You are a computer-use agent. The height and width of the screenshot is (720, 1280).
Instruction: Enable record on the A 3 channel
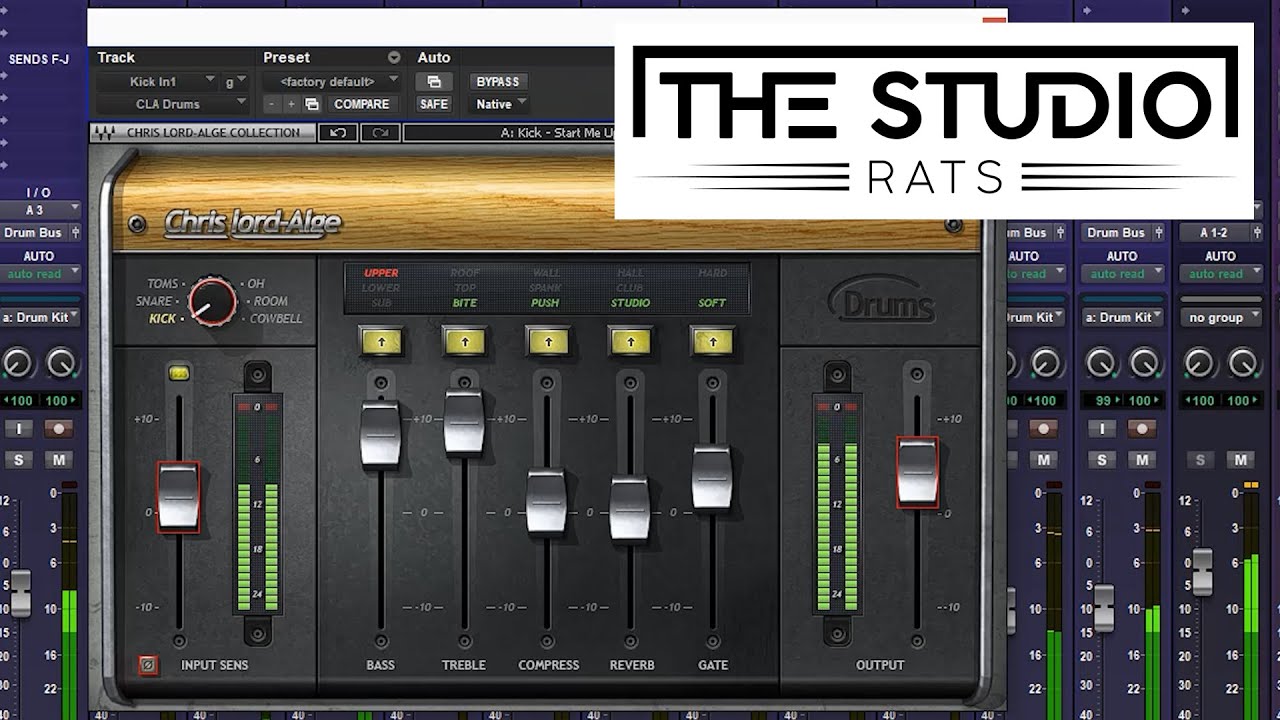(x=60, y=429)
